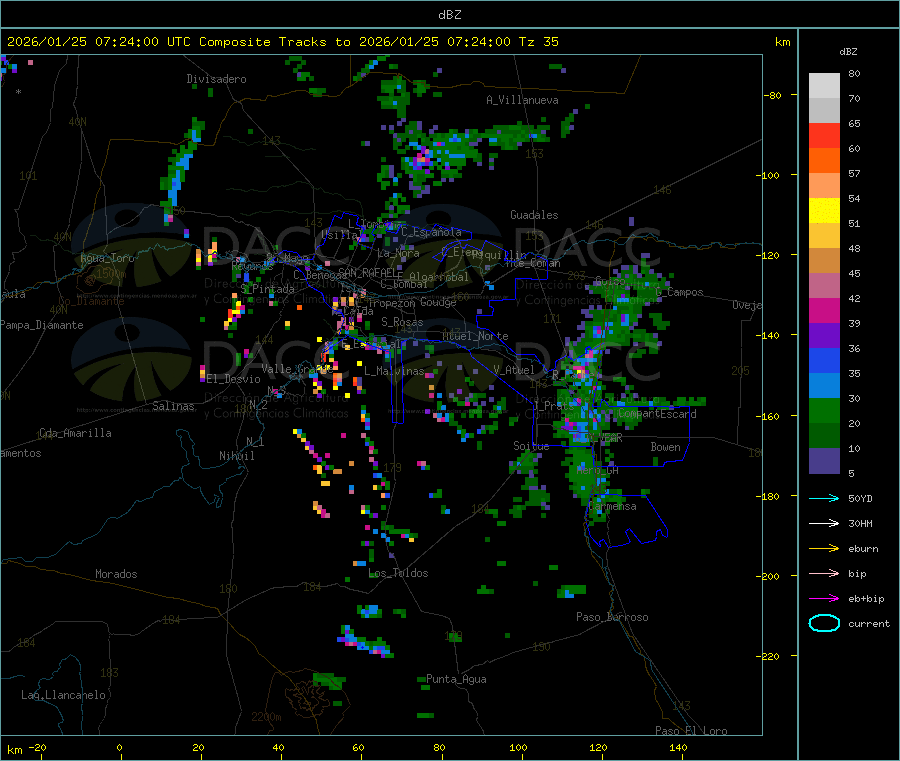This screenshot has width=900, height=761.
Task: Click the Paso_Barroso label
Action: coord(612,617)
